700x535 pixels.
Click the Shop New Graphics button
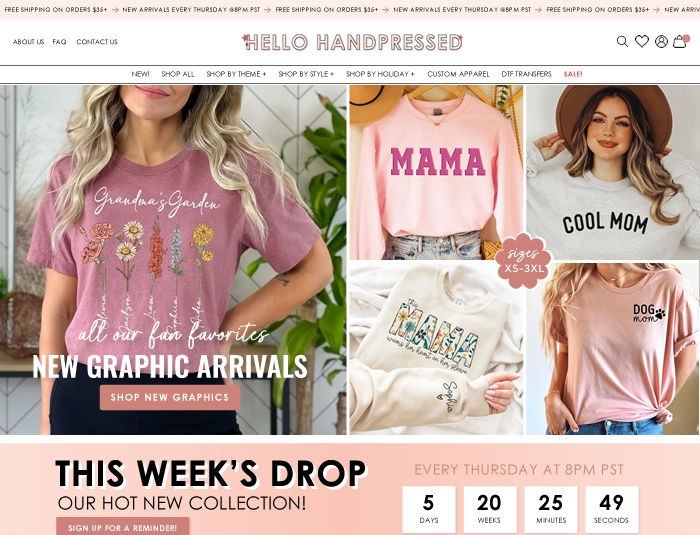click(170, 397)
